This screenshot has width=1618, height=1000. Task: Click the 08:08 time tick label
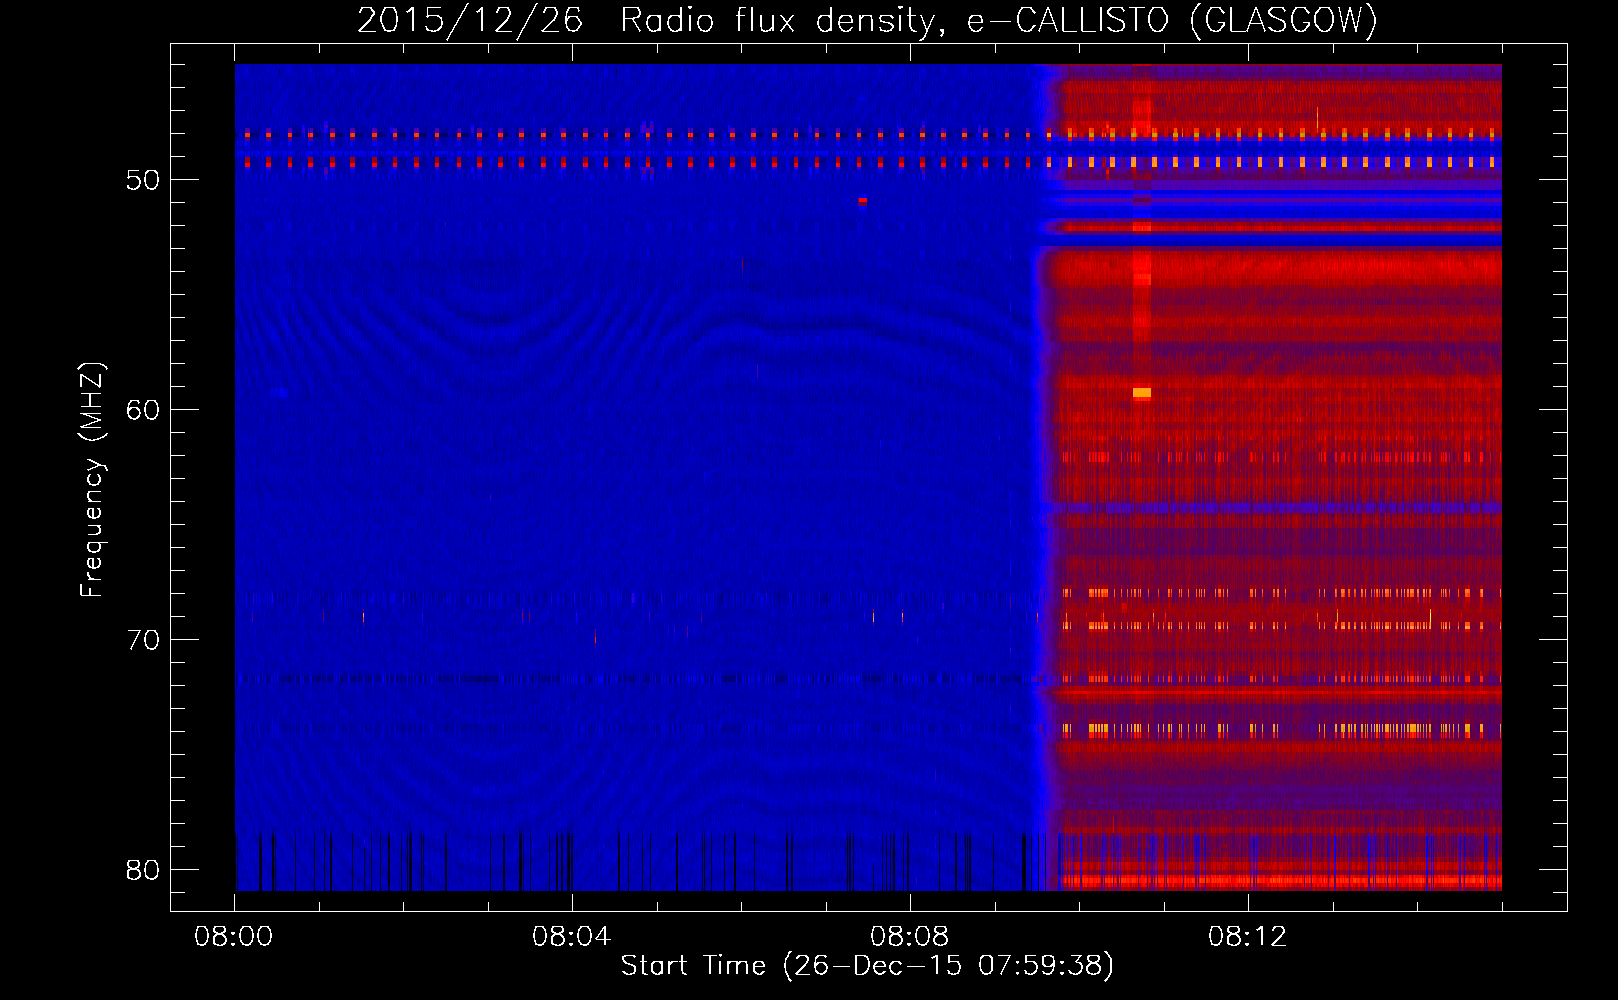click(909, 937)
